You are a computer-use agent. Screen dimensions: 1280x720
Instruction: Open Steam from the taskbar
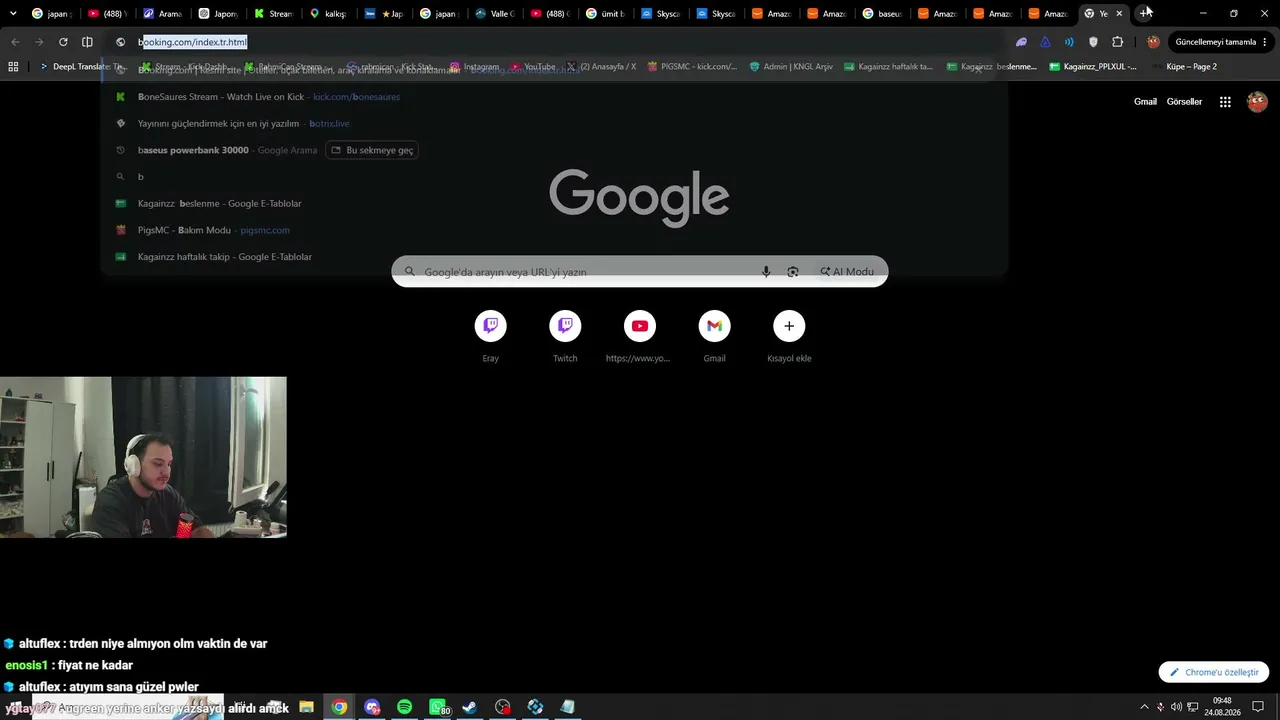click(469, 707)
